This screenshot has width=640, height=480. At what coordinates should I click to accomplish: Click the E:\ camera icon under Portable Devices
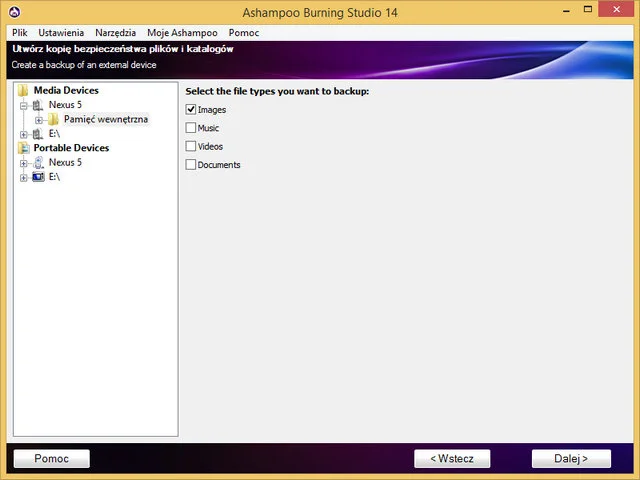[x=38, y=177]
